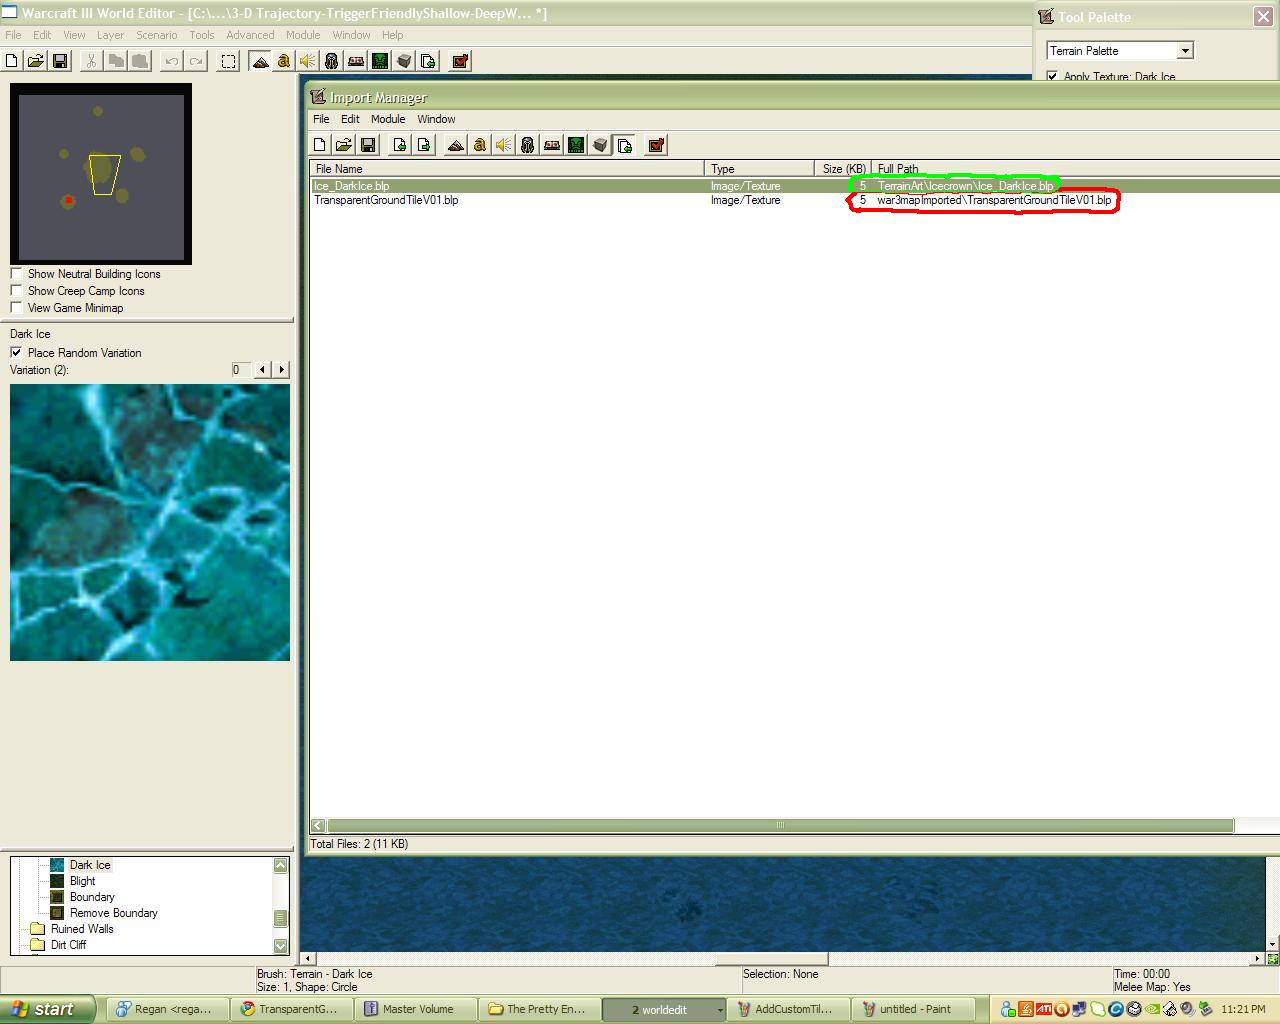The width and height of the screenshot is (1280, 1024).
Task: Open AI Editor icon in main toolbar
Action: pyautogui.click(x=379, y=61)
